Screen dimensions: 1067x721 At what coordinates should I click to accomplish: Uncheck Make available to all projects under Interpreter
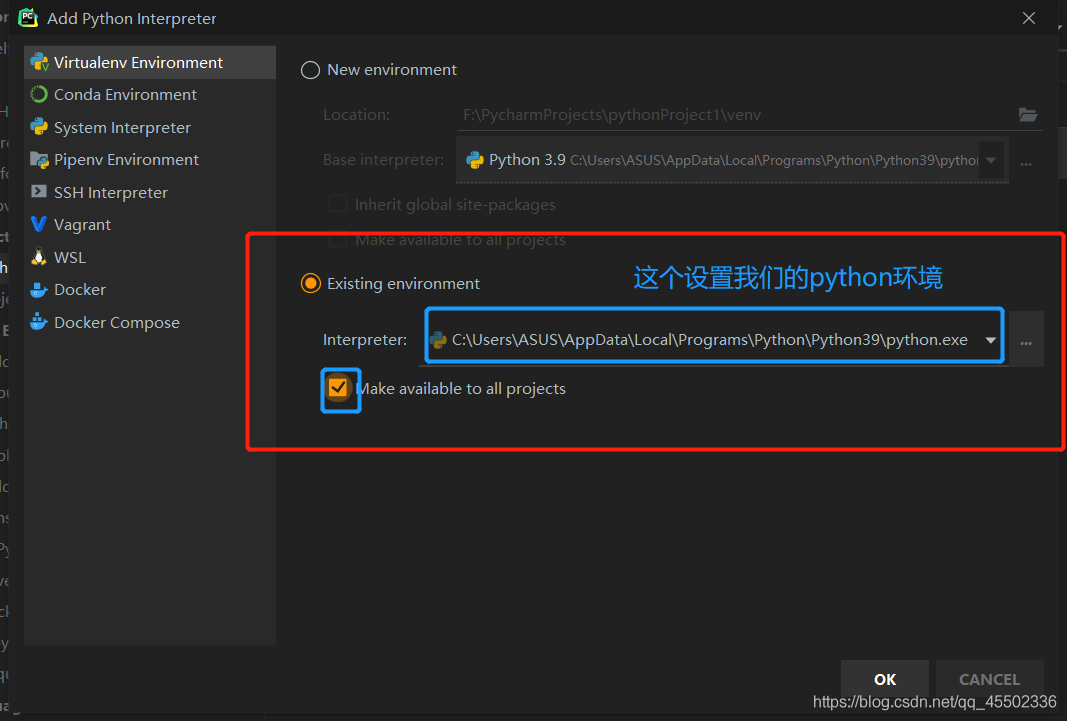click(x=338, y=388)
